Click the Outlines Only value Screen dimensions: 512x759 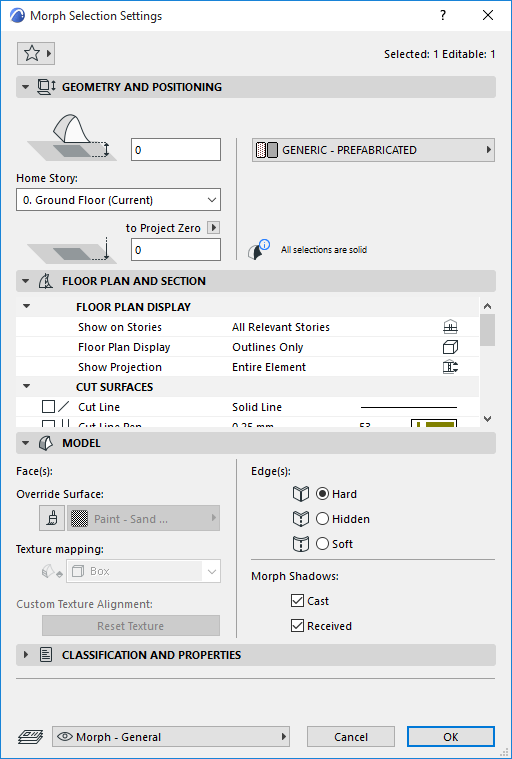(x=268, y=347)
